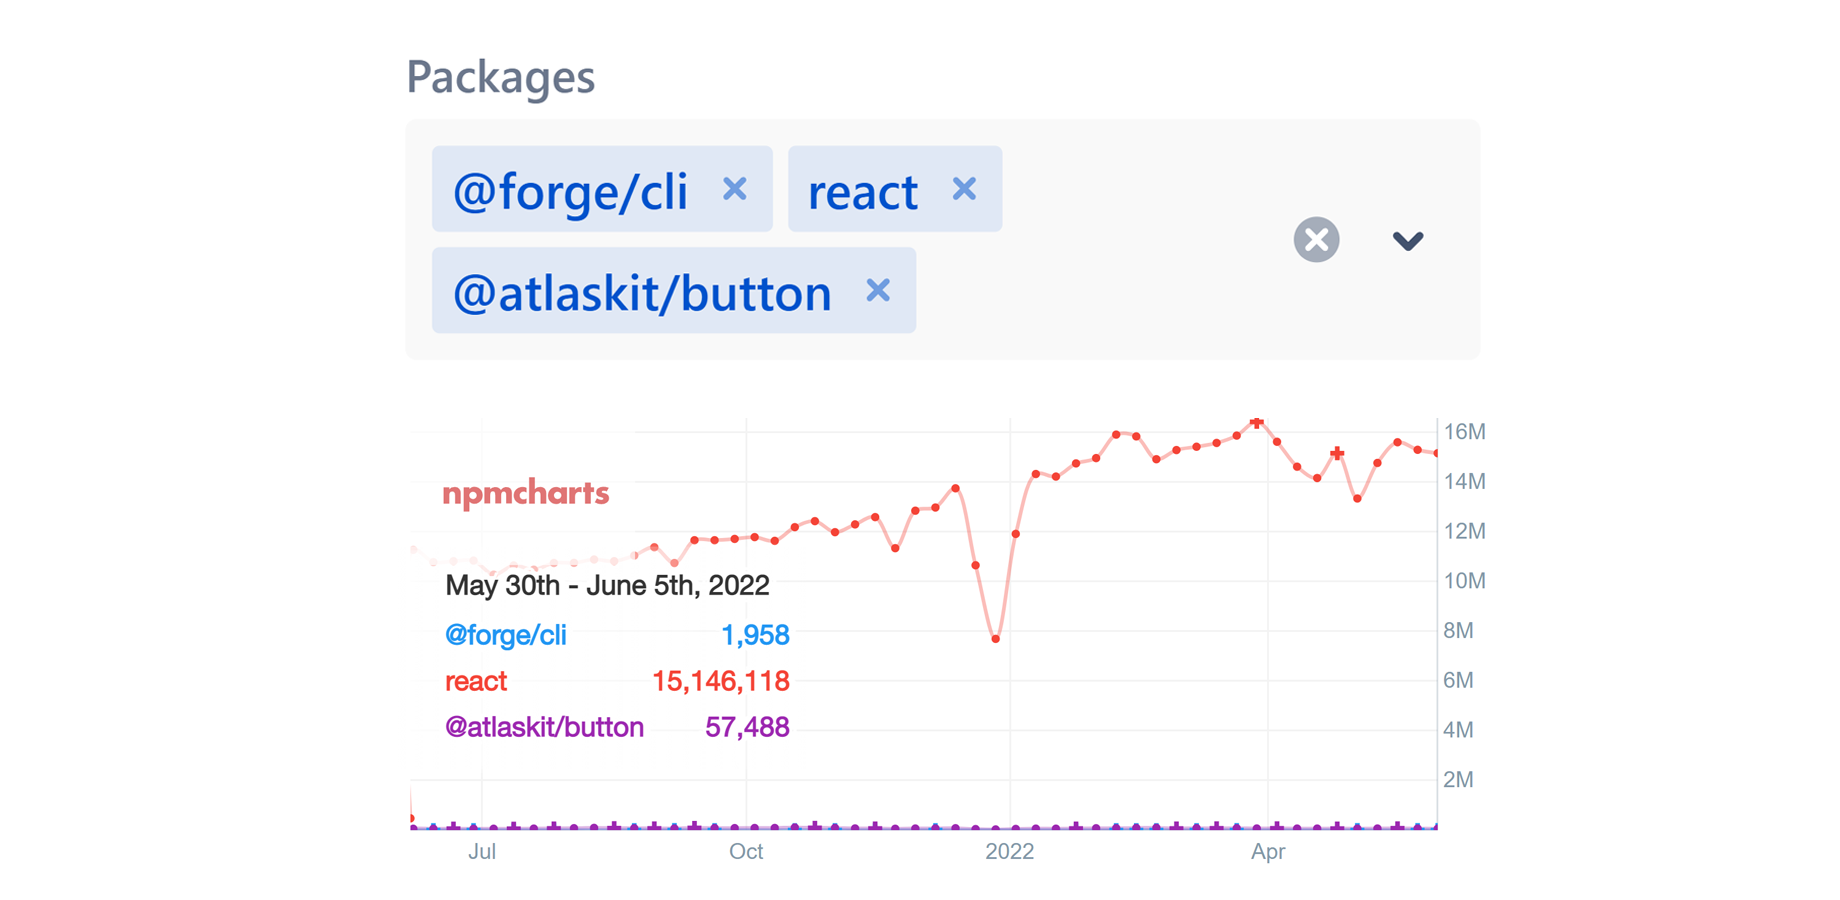
Task: Click the 2022 label on the x-axis
Action: (x=1010, y=851)
